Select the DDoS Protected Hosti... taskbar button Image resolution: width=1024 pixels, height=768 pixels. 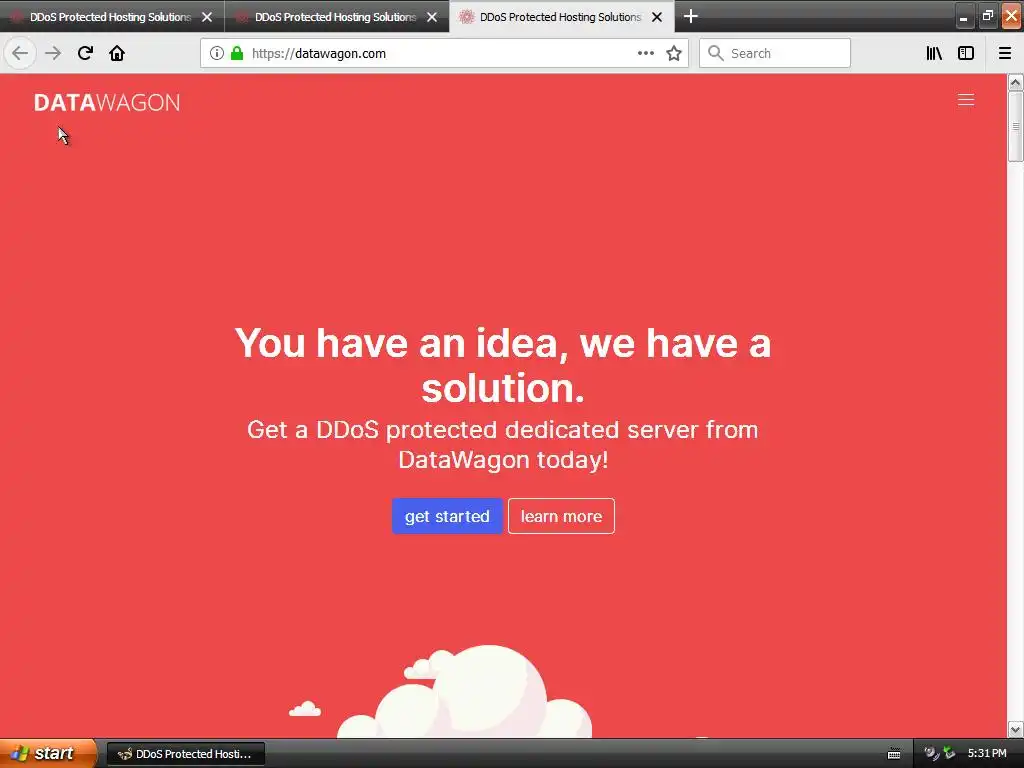click(185, 754)
